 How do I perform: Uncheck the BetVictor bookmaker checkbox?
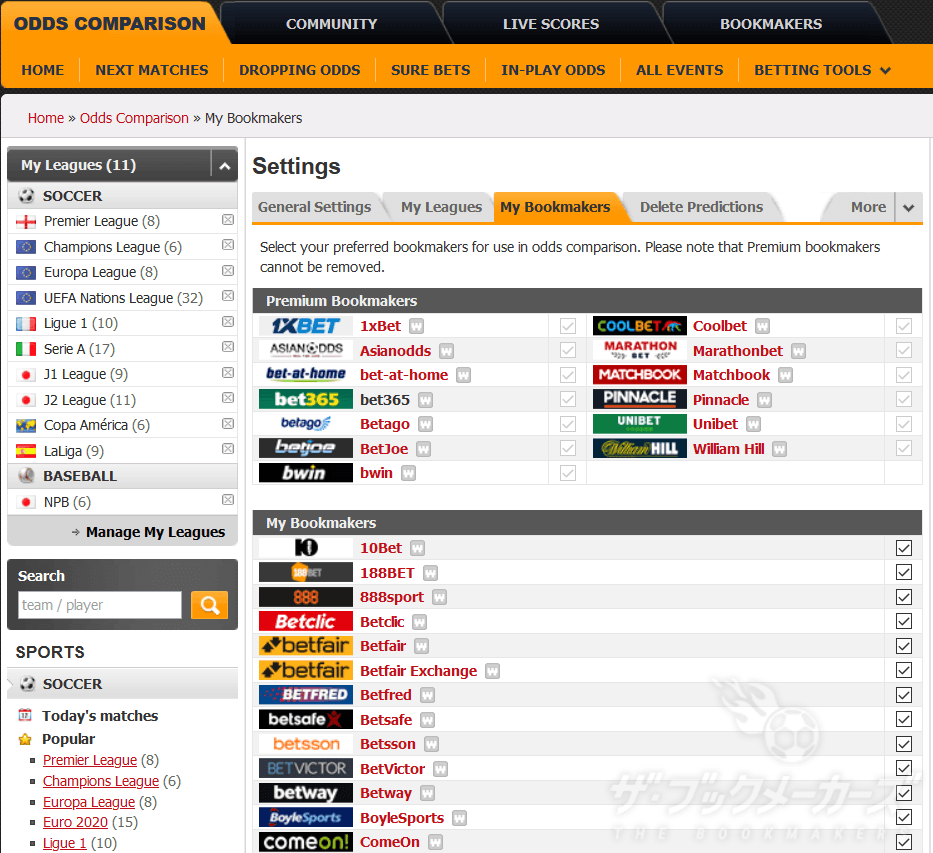click(903, 769)
